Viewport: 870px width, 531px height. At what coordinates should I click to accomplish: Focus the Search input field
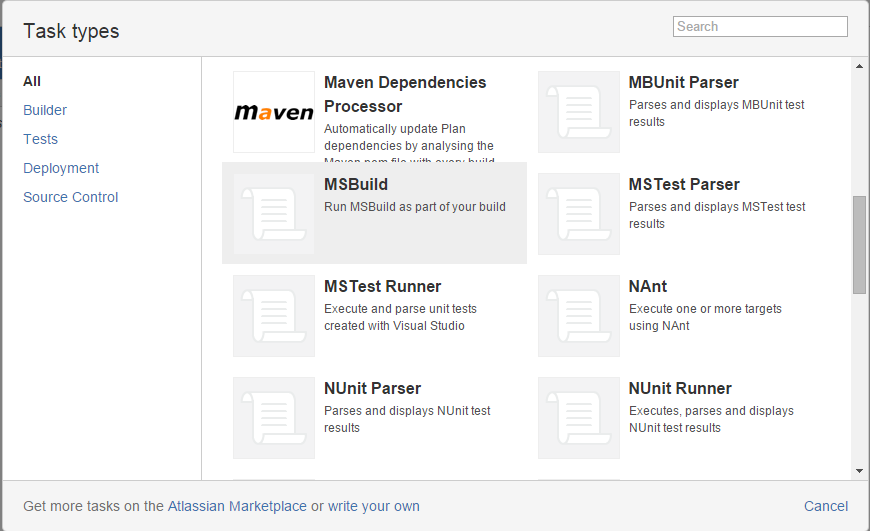coord(760,27)
